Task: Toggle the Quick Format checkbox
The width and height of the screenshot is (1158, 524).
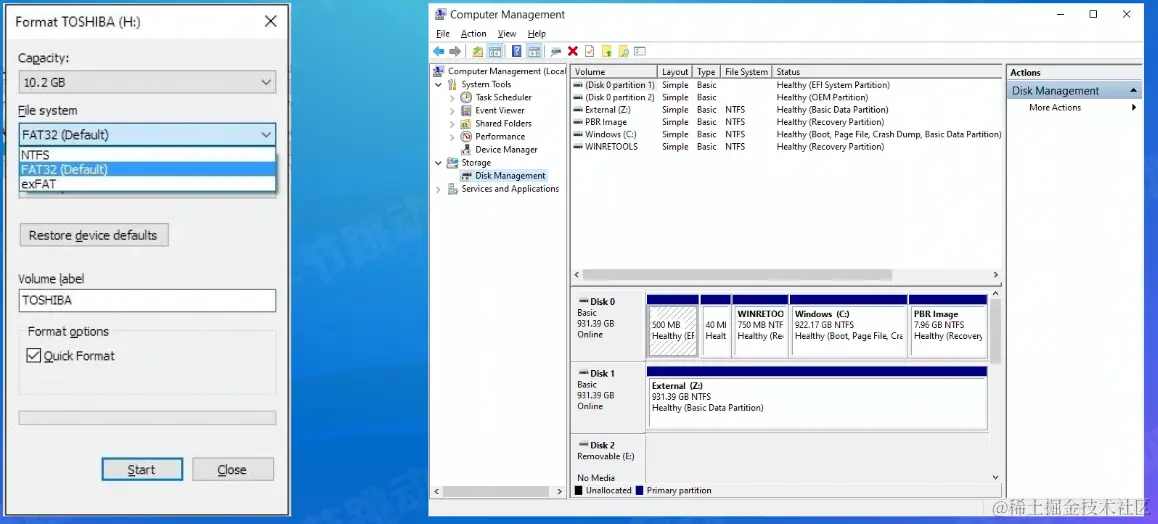Action: coord(33,356)
